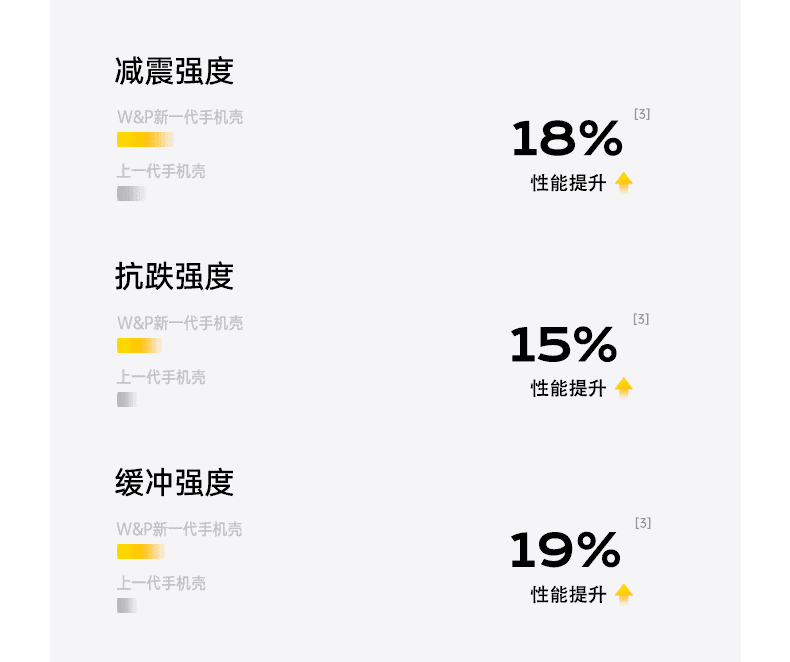The height and width of the screenshot is (662, 790).
Task: Click 上一代手机壳 label under 缓冲强度
Action: click(x=161, y=583)
